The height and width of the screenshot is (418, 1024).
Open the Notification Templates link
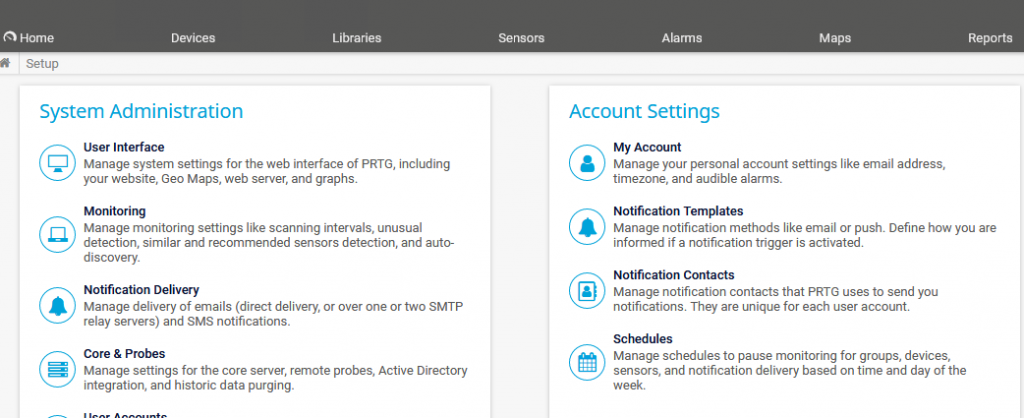click(x=678, y=211)
